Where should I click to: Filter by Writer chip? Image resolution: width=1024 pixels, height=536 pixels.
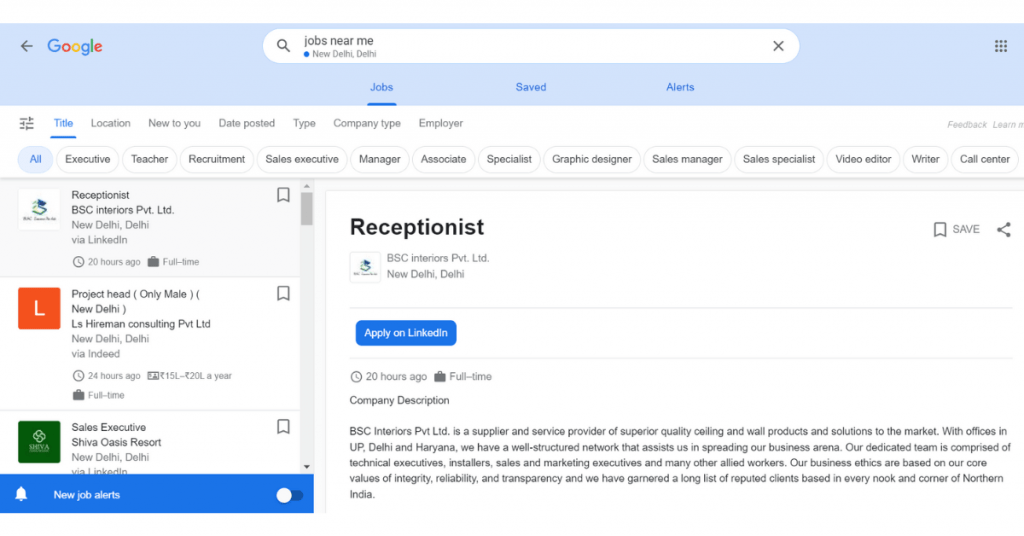925,159
